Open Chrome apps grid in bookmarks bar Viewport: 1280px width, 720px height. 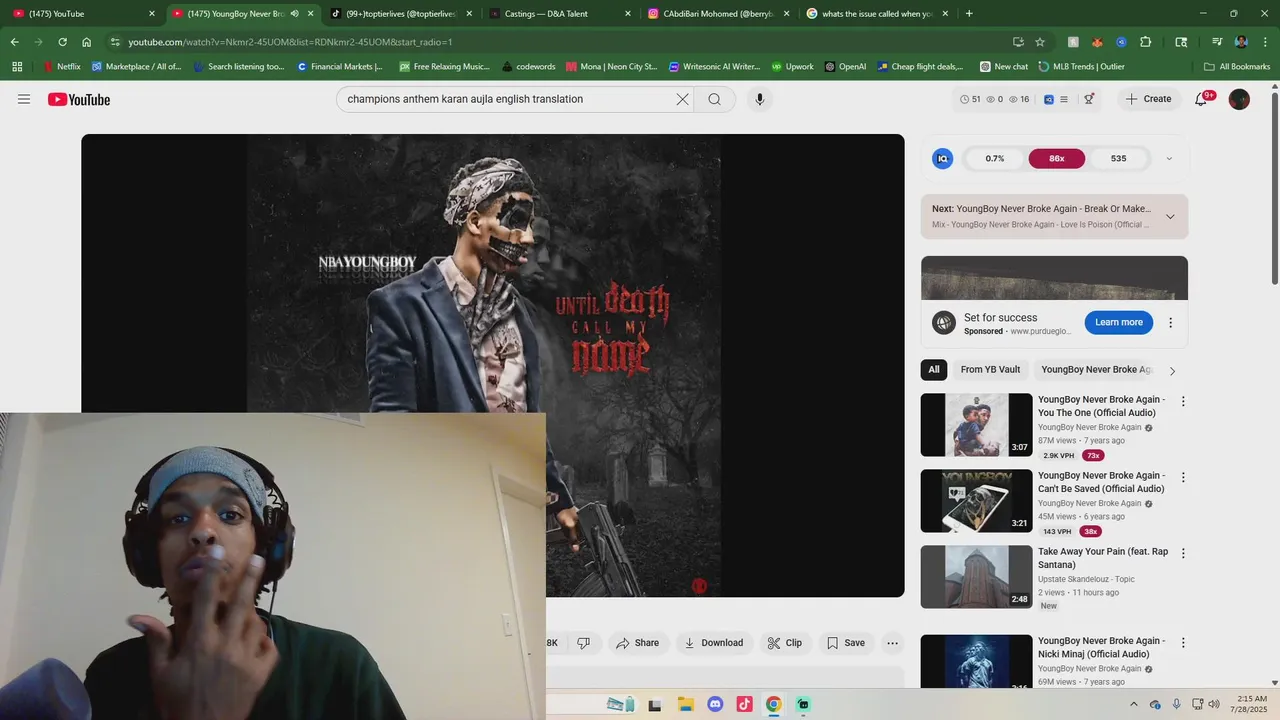click(x=17, y=67)
